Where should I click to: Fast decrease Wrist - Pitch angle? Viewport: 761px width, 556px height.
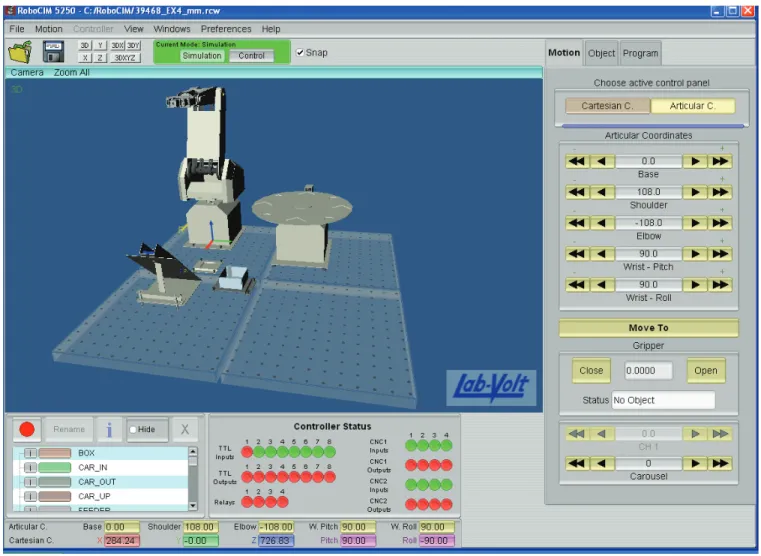[577, 254]
